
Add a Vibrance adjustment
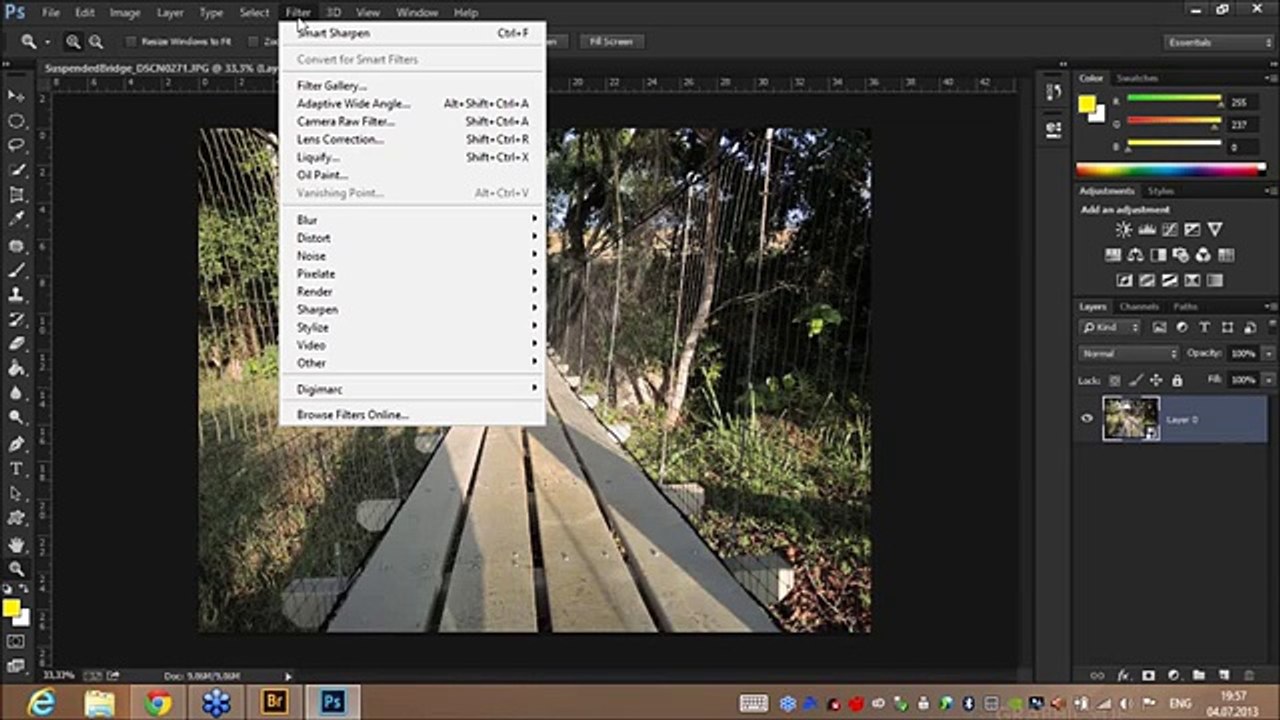click(x=1215, y=230)
